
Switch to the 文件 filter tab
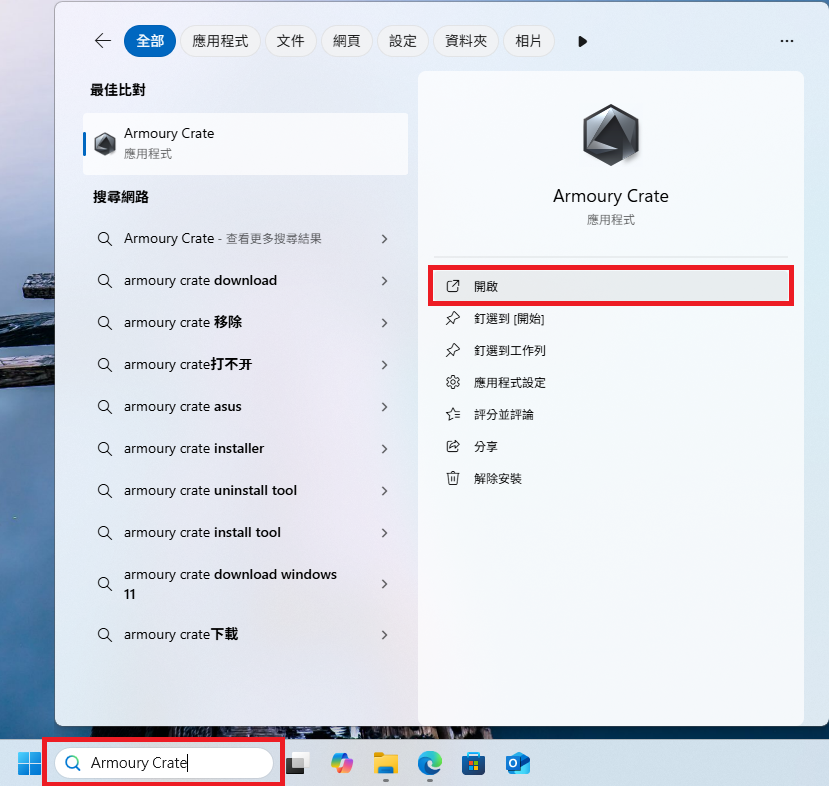tap(290, 41)
